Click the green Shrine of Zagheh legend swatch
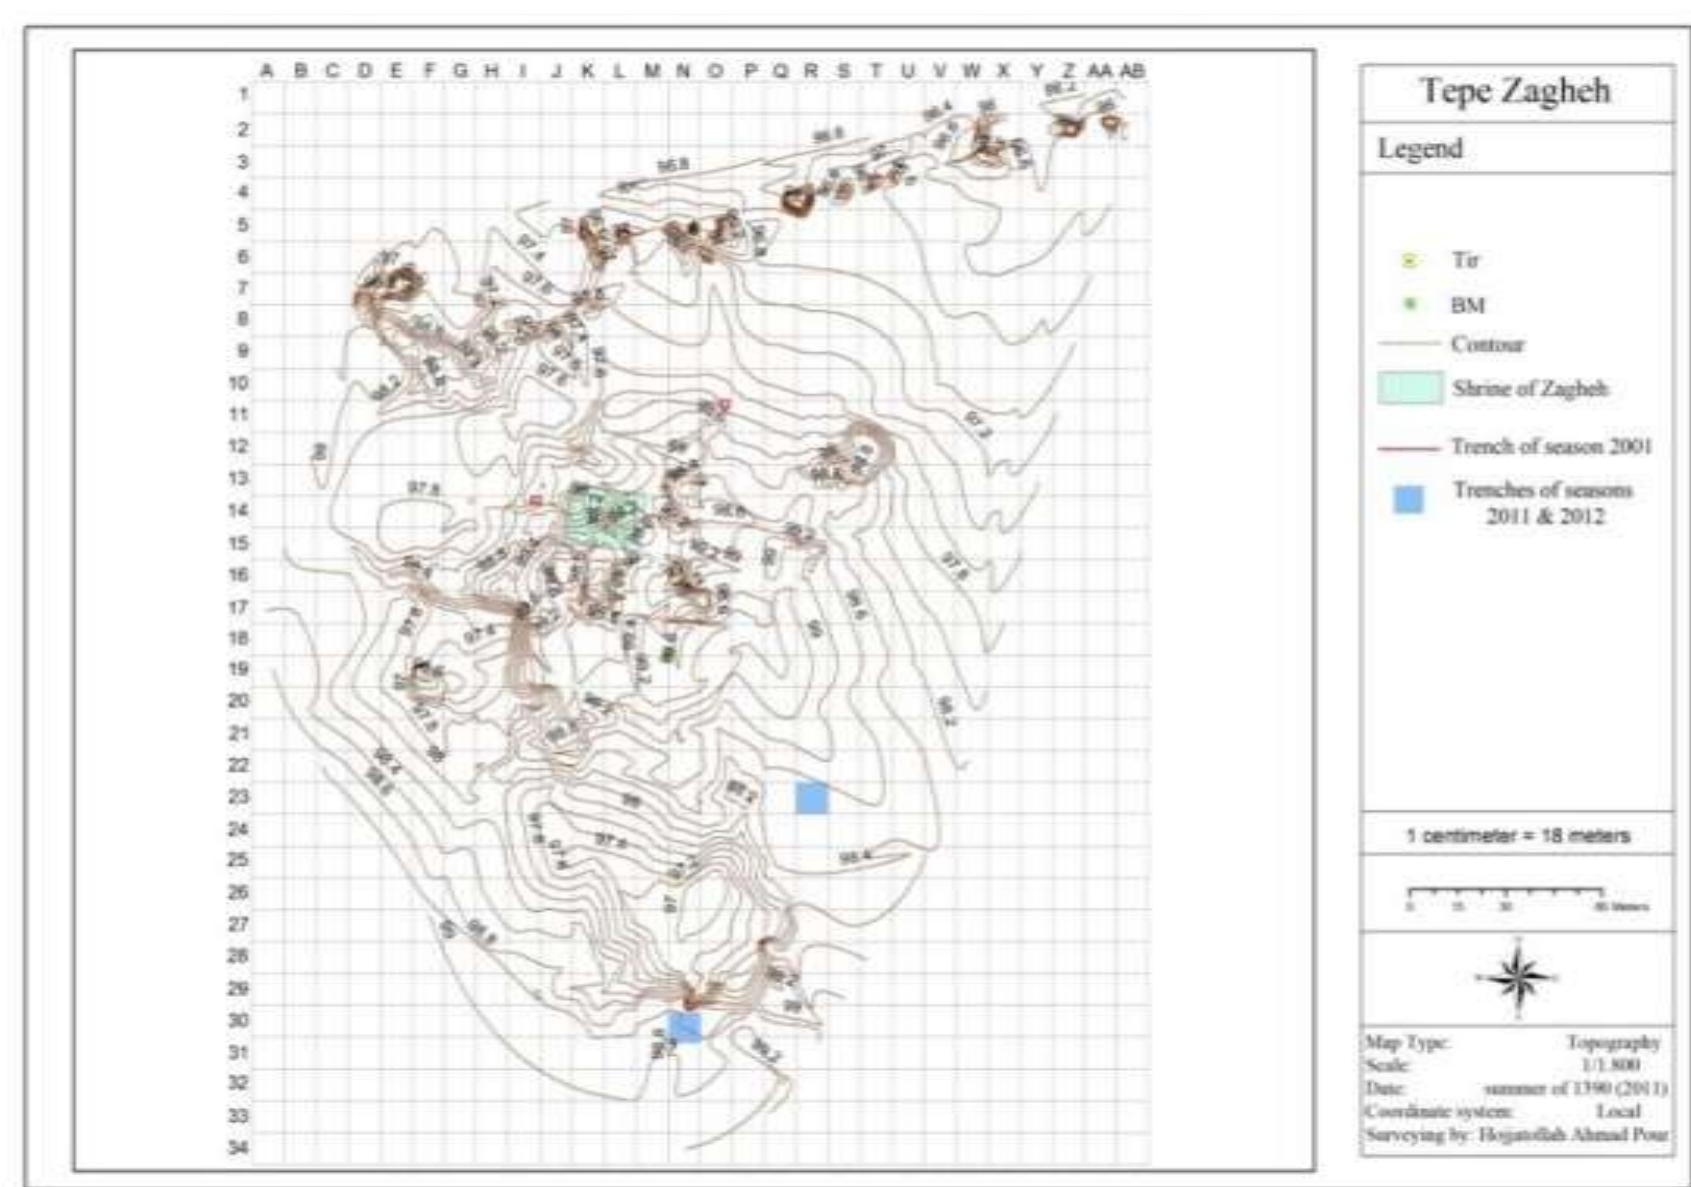This screenshot has width=1691, height=1187. click(1410, 388)
